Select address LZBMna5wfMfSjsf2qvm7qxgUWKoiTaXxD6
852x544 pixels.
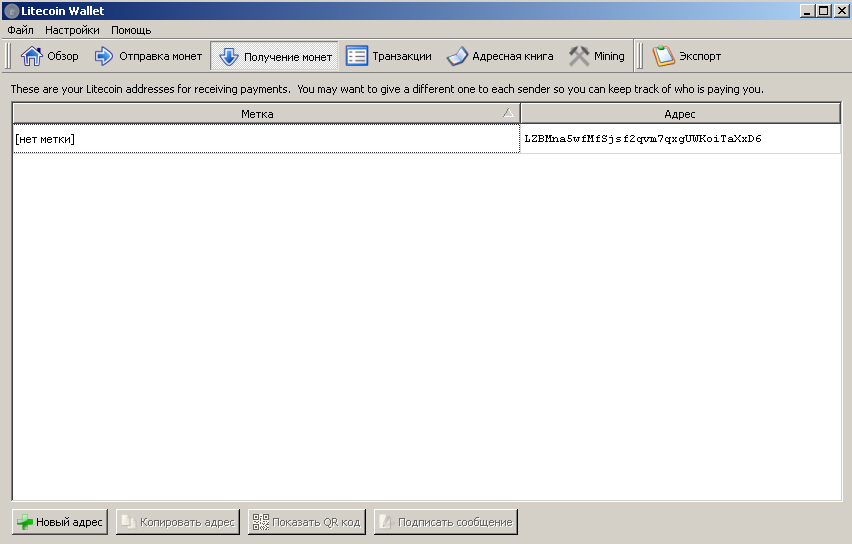point(680,139)
